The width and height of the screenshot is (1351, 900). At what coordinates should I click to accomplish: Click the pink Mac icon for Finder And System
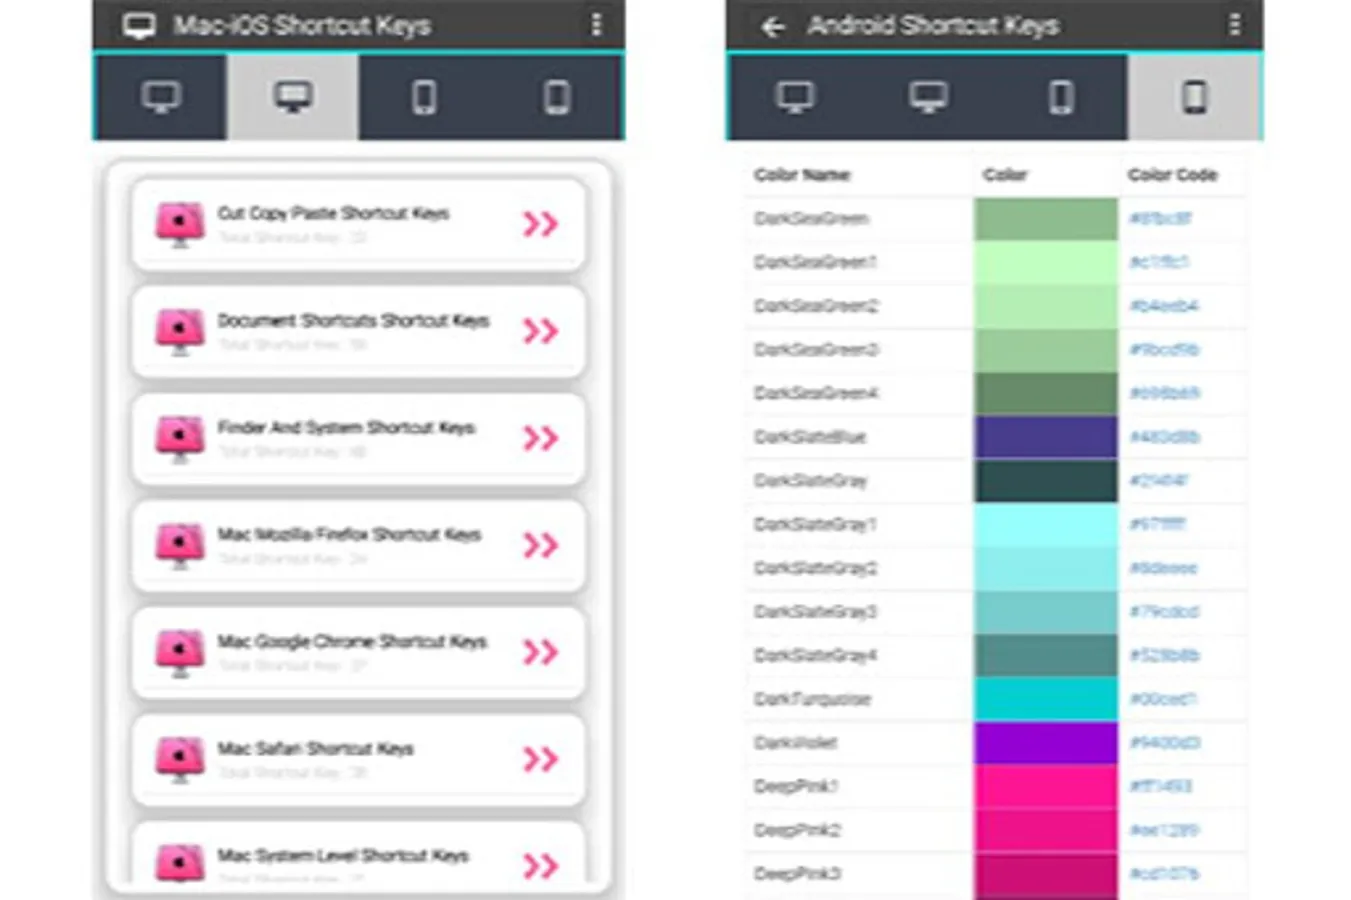click(x=180, y=437)
